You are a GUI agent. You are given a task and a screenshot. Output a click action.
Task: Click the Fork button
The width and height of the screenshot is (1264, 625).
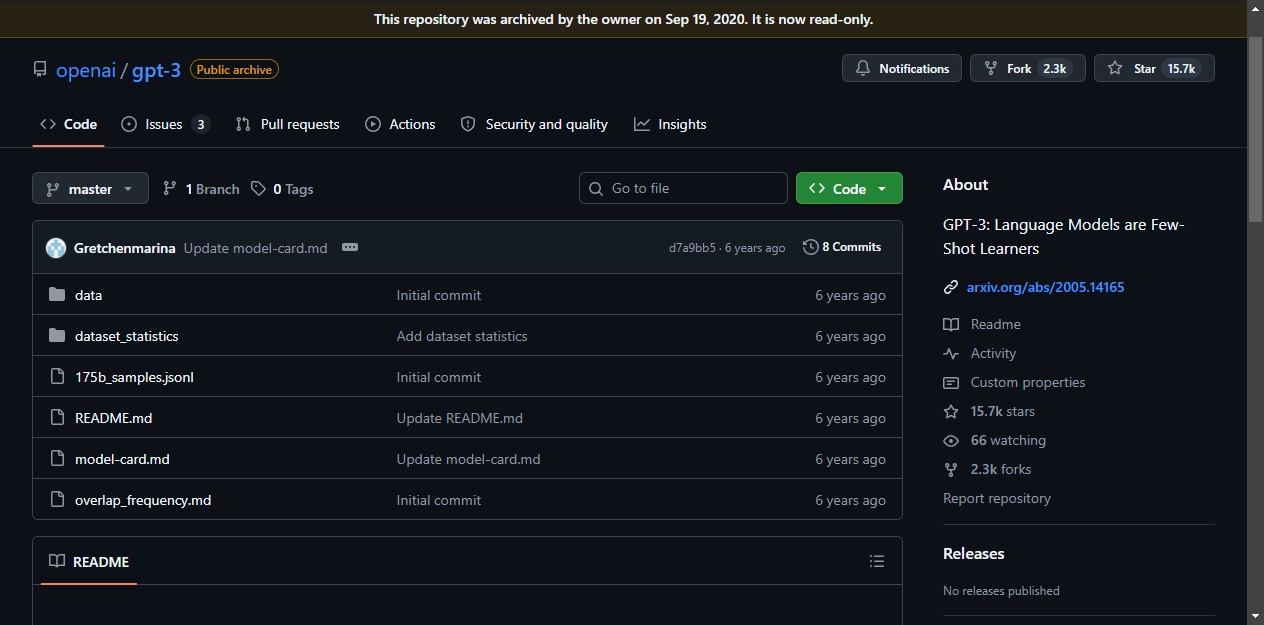tap(1027, 68)
